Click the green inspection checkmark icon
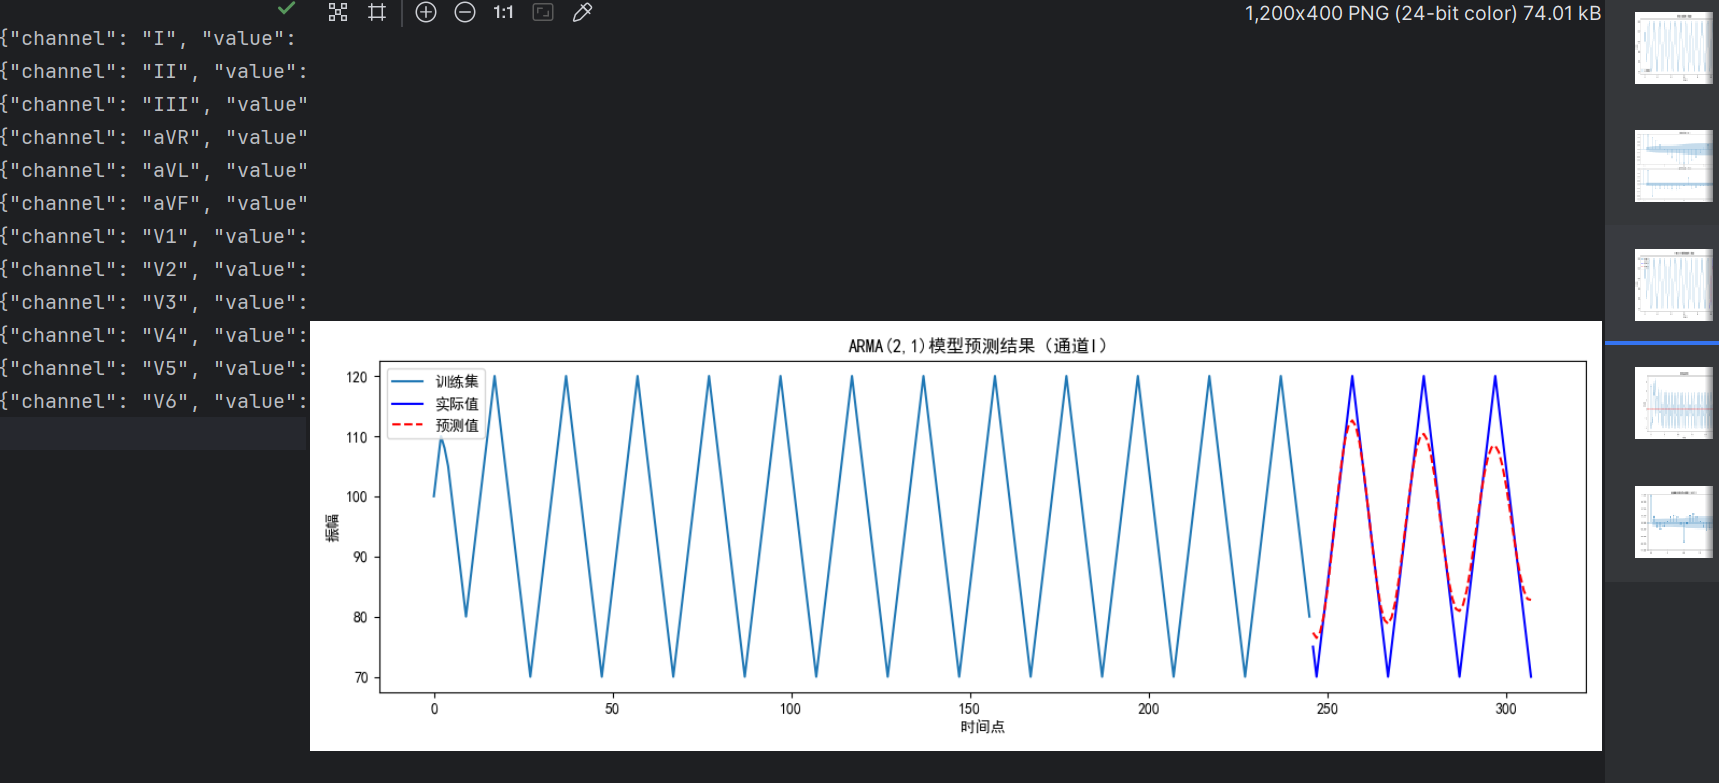 pyautogui.click(x=287, y=8)
